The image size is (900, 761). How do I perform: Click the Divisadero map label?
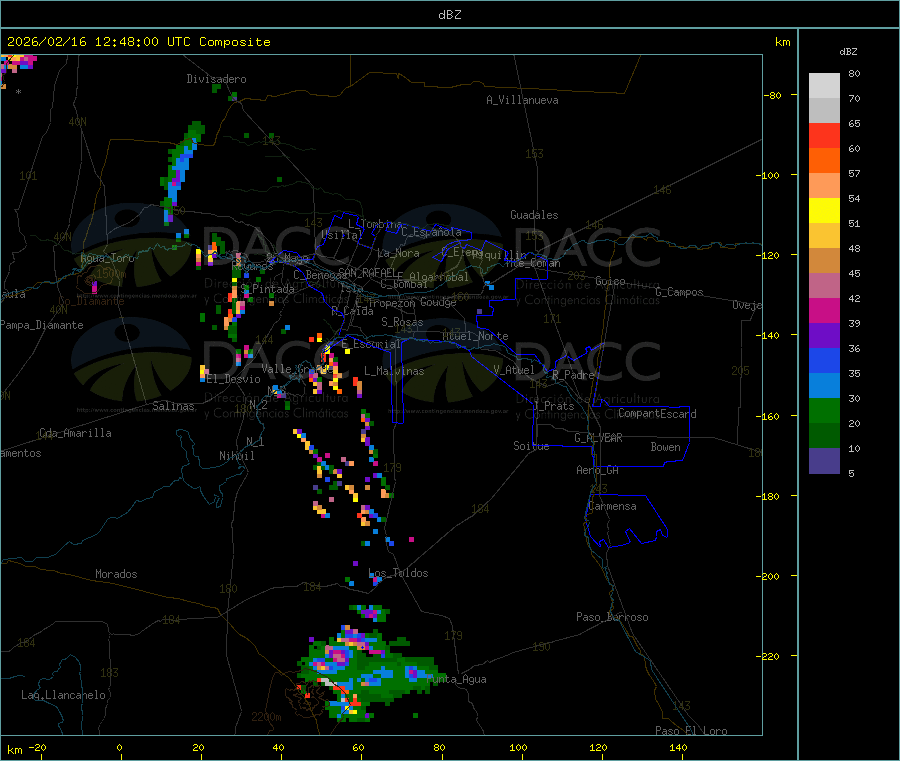point(216,79)
